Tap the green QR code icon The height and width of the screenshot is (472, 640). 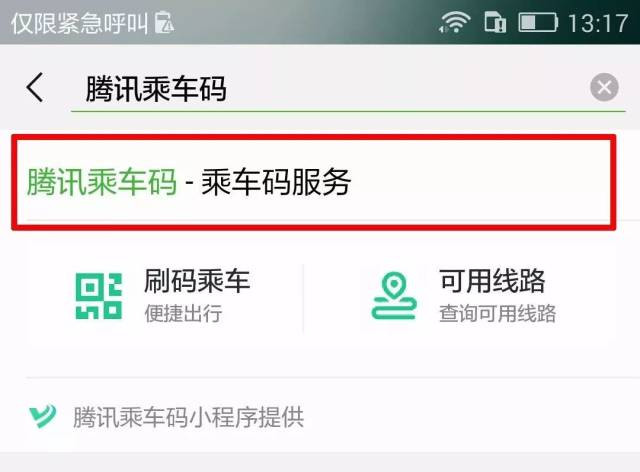tap(99, 296)
